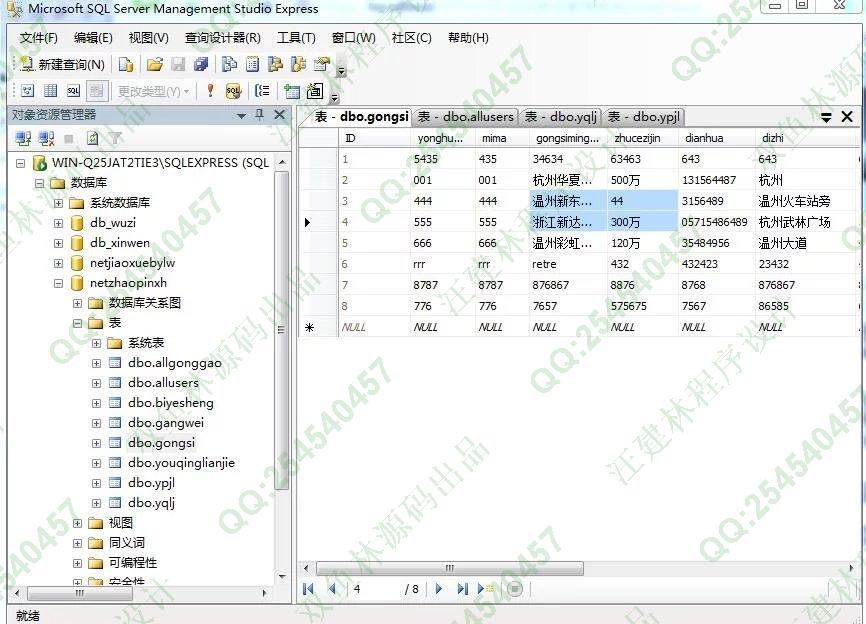This screenshot has height=624, width=866.
Task: Expand the netjiaoxuebylw database node
Action: coord(59,263)
